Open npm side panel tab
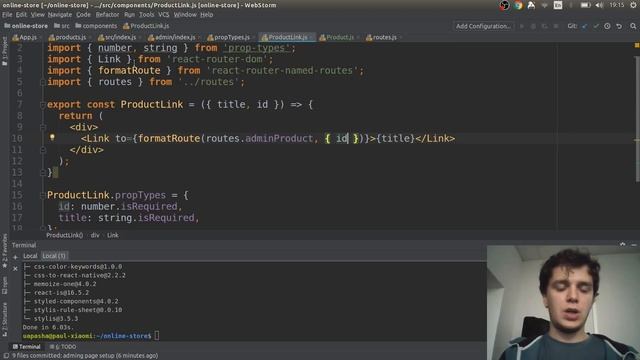The width and height of the screenshot is (640, 360). pos(4,285)
